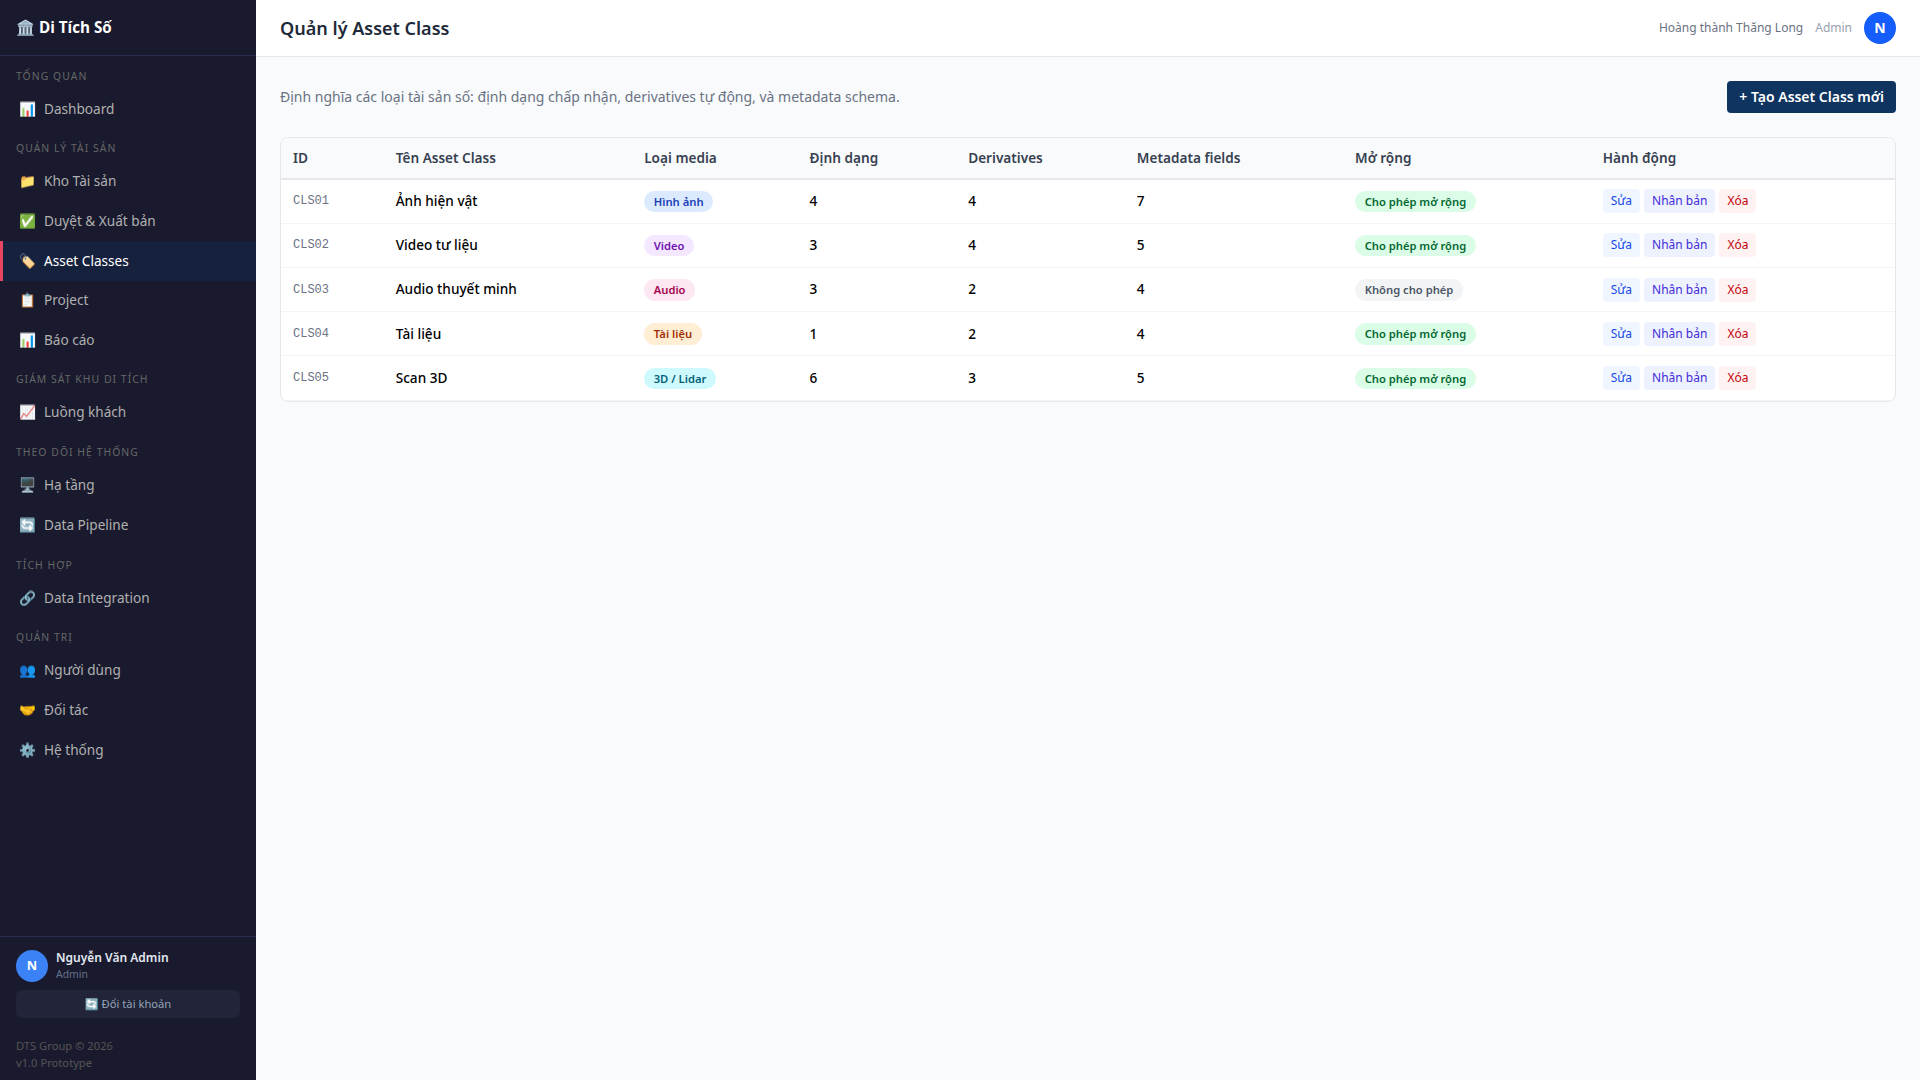Image resolution: width=1920 pixels, height=1080 pixels.
Task: Open the Data Pipeline menu item
Action: 86,525
